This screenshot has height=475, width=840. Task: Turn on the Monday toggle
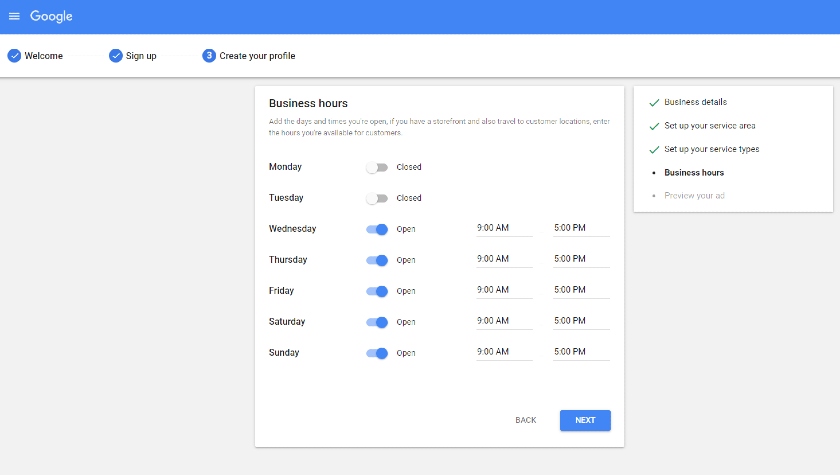(x=377, y=168)
